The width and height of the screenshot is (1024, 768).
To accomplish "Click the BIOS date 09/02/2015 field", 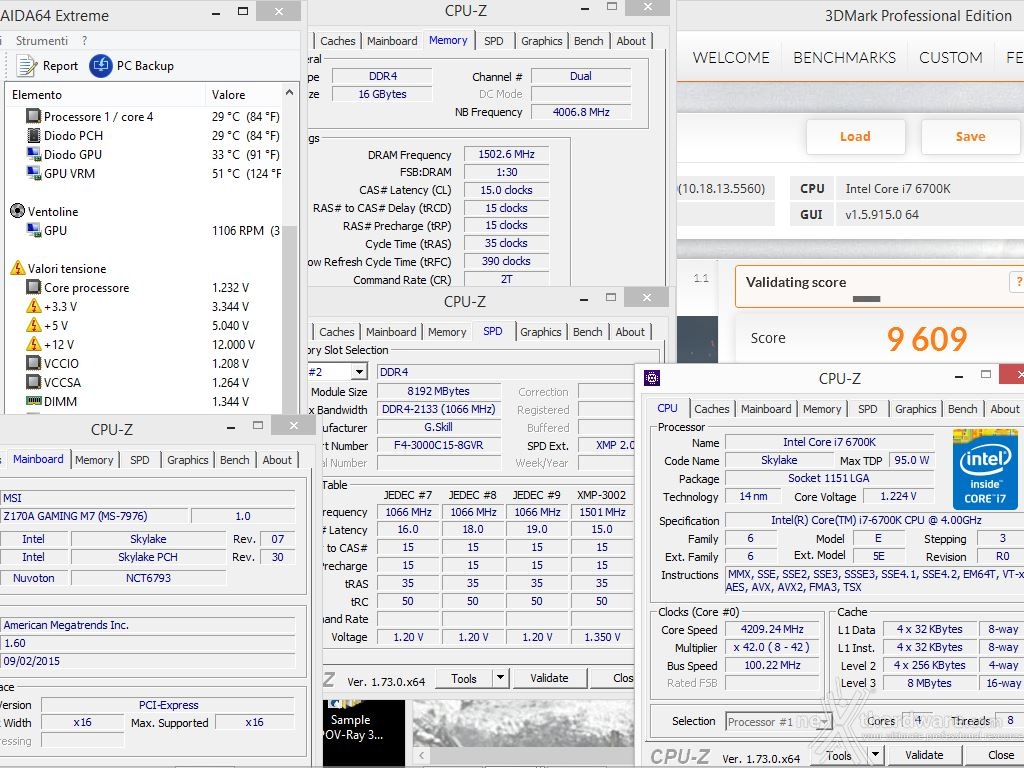I will click(x=148, y=661).
